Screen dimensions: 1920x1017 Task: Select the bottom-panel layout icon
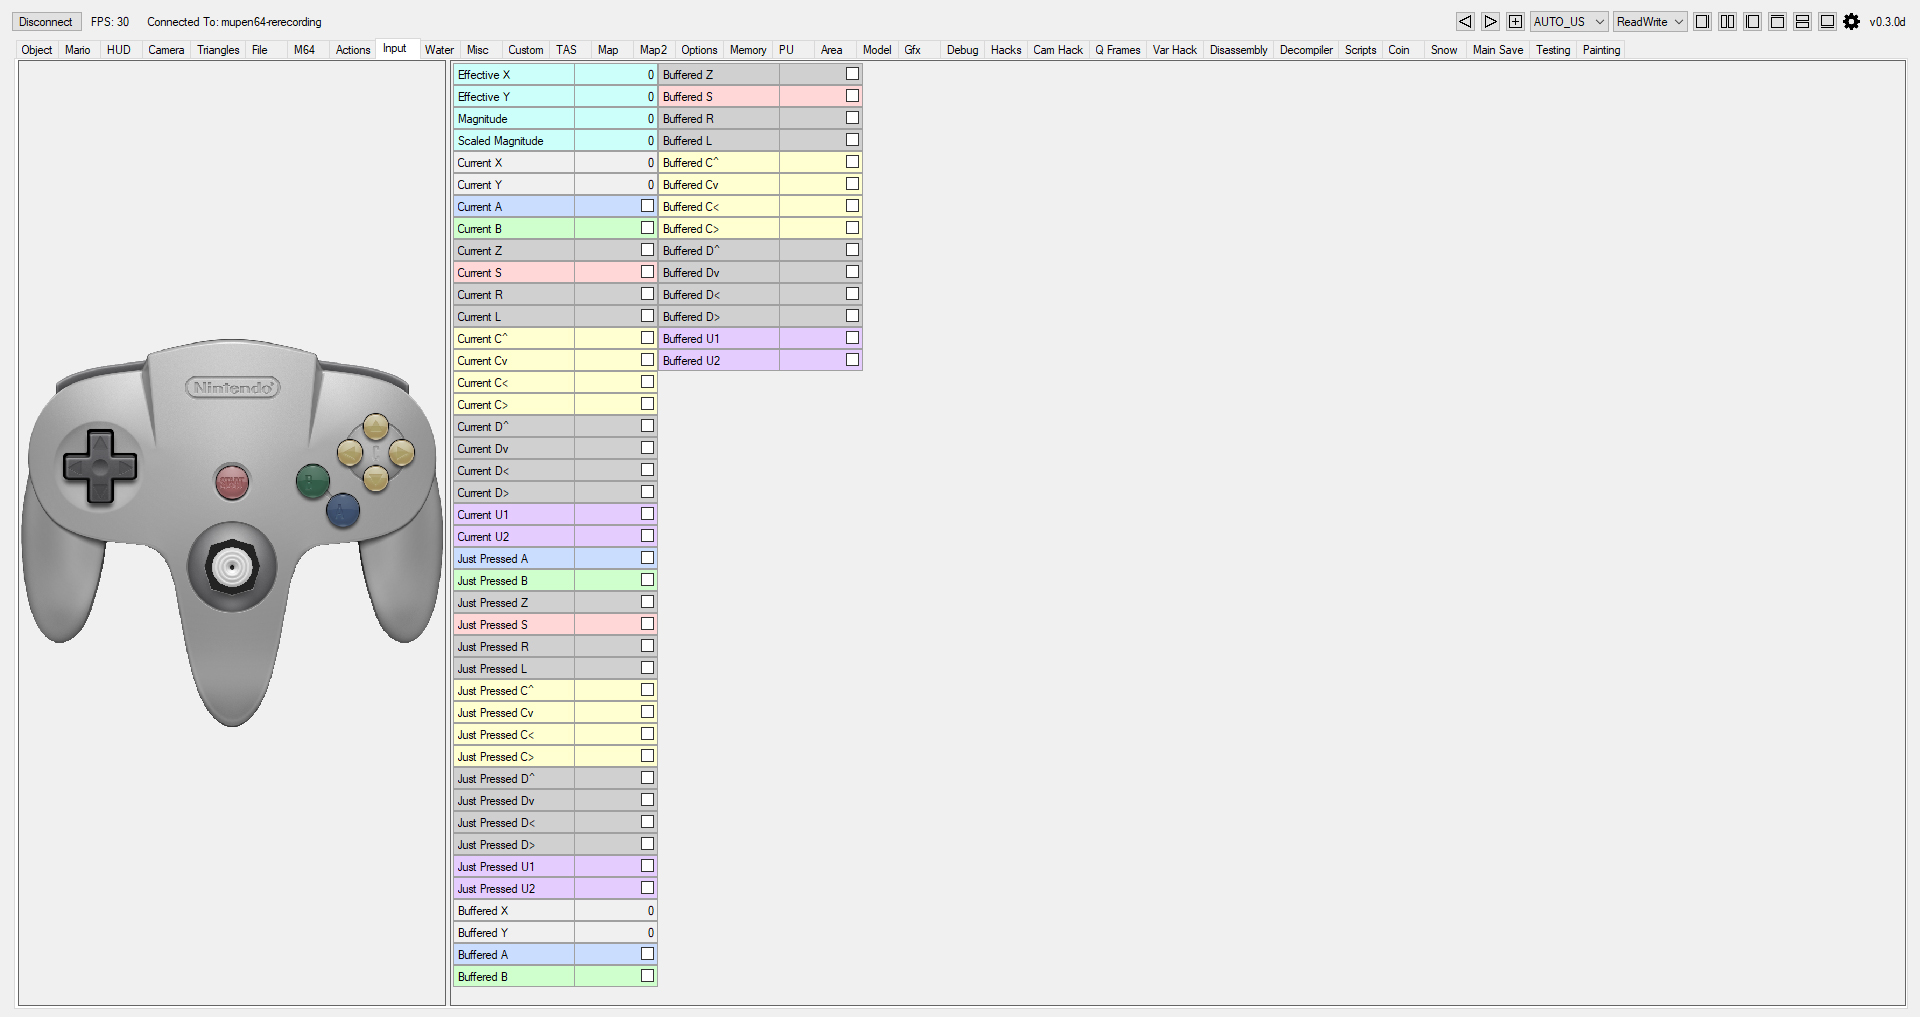pos(1827,21)
